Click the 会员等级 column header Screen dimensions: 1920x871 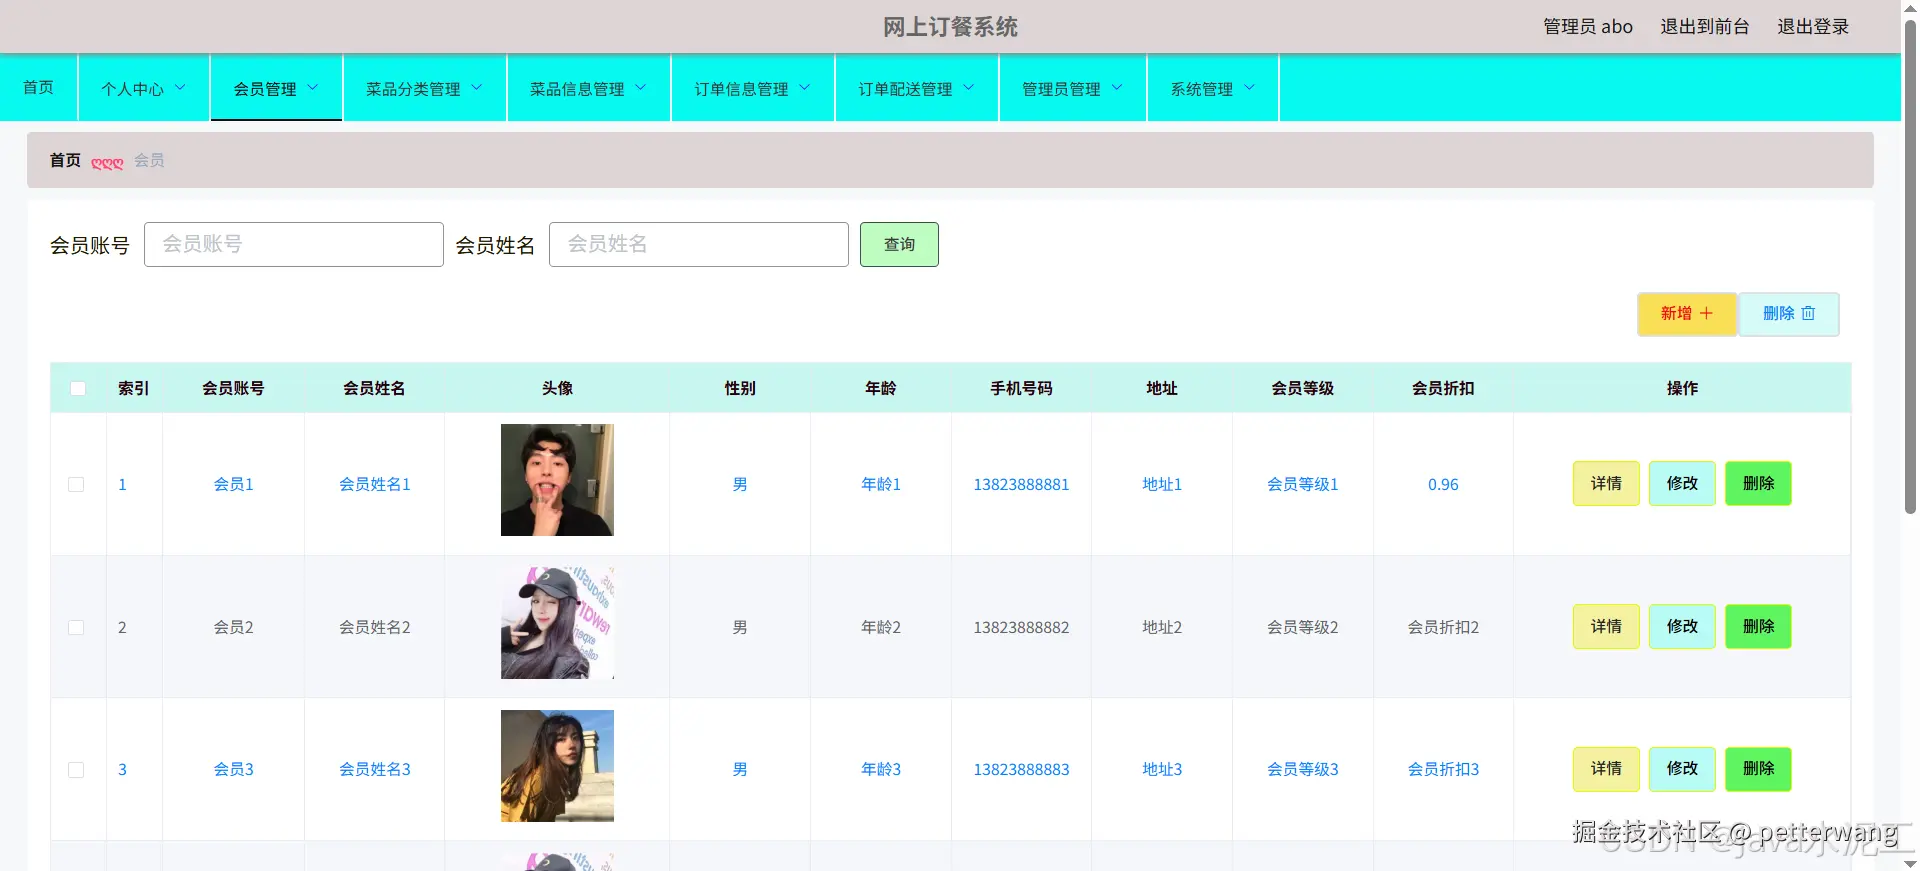(x=1302, y=388)
